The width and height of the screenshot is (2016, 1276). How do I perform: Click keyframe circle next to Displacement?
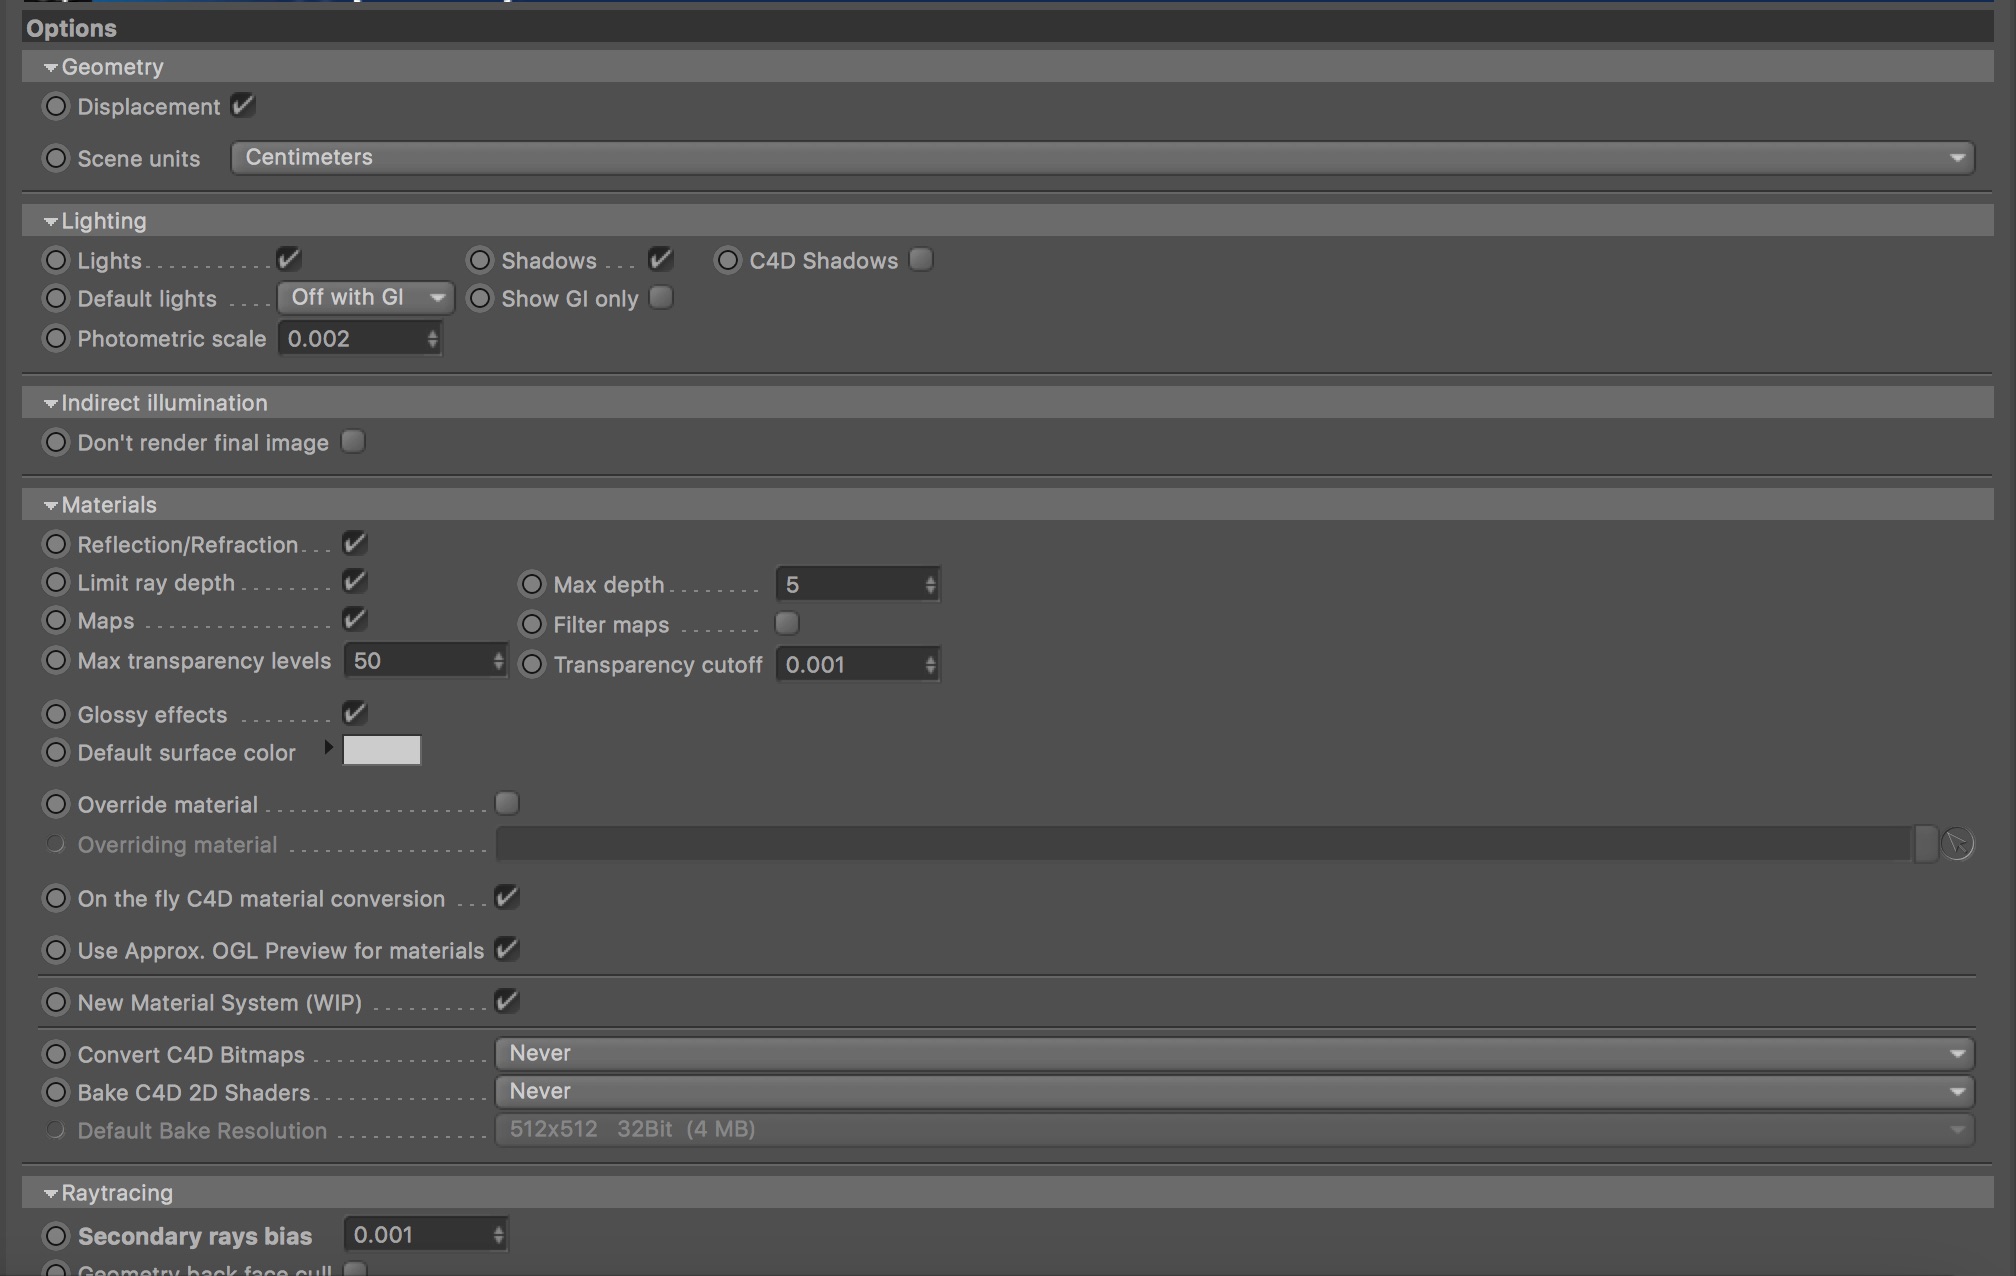(x=56, y=106)
